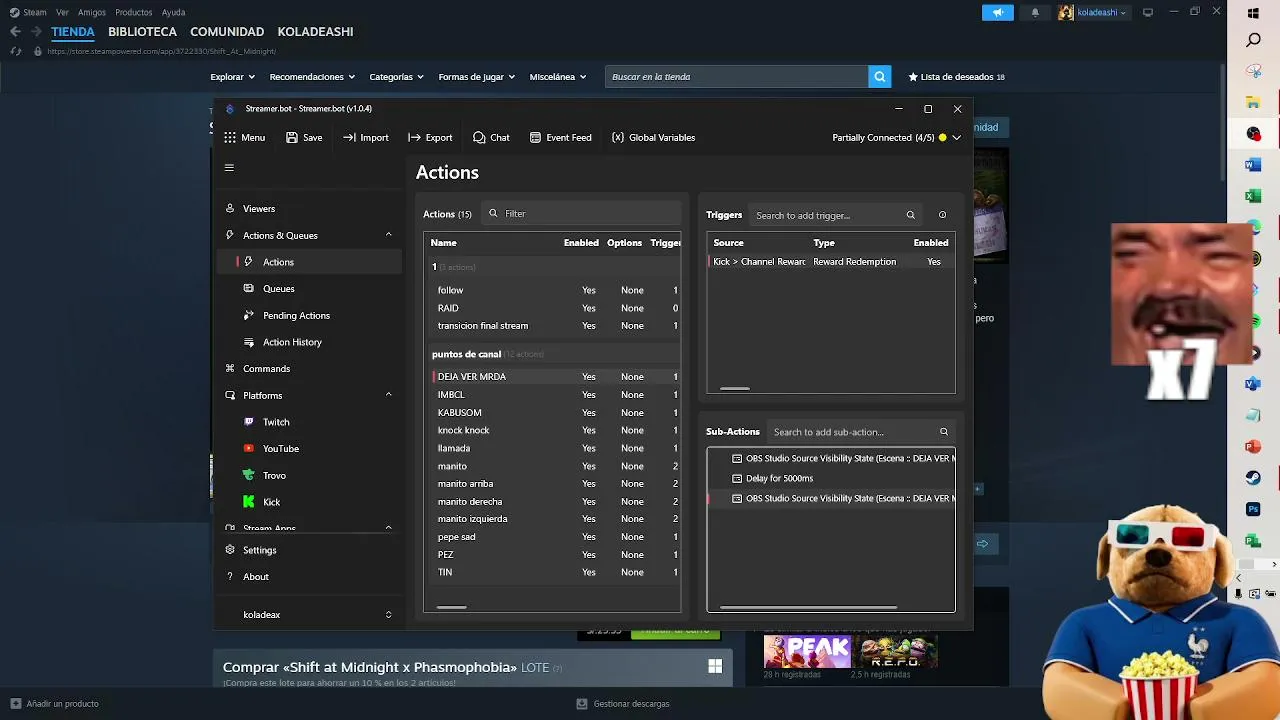The image size is (1280, 720).
Task: Open the Ayuda menu in Steam
Action: click(173, 13)
